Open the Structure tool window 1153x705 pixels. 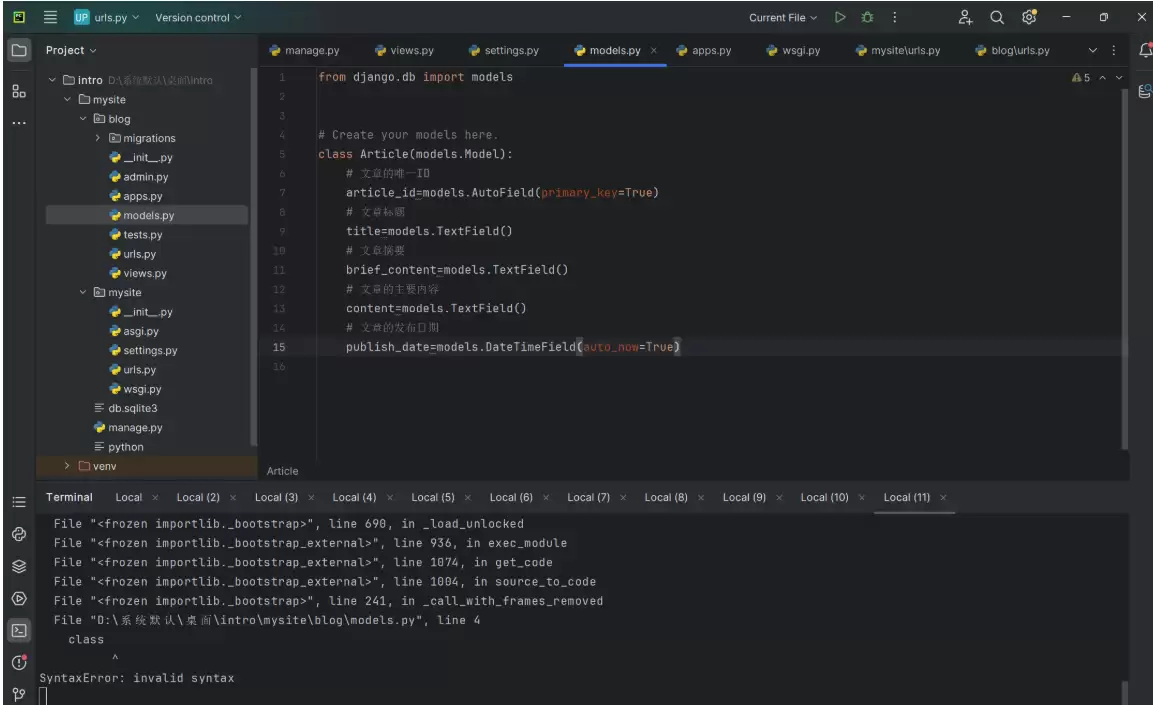19,91
